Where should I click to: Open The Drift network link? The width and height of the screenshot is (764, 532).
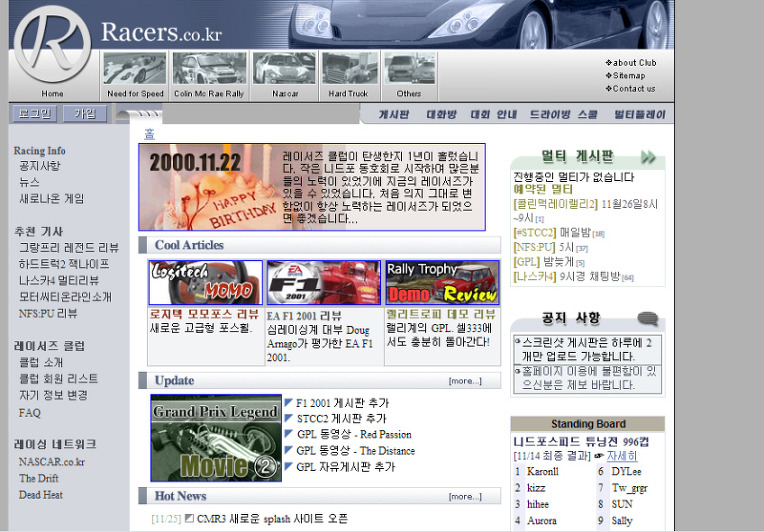click(x=38, y=478)
